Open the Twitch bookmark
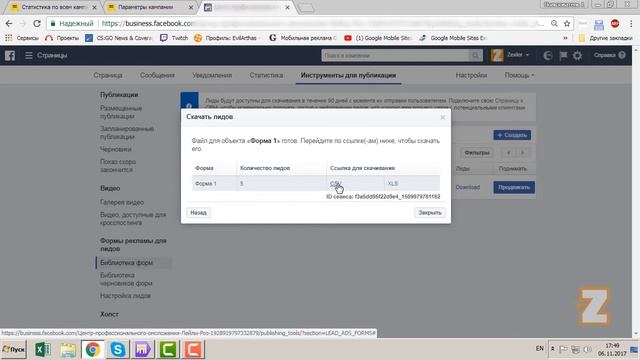 pyautogui.click(x=174, y=38)
